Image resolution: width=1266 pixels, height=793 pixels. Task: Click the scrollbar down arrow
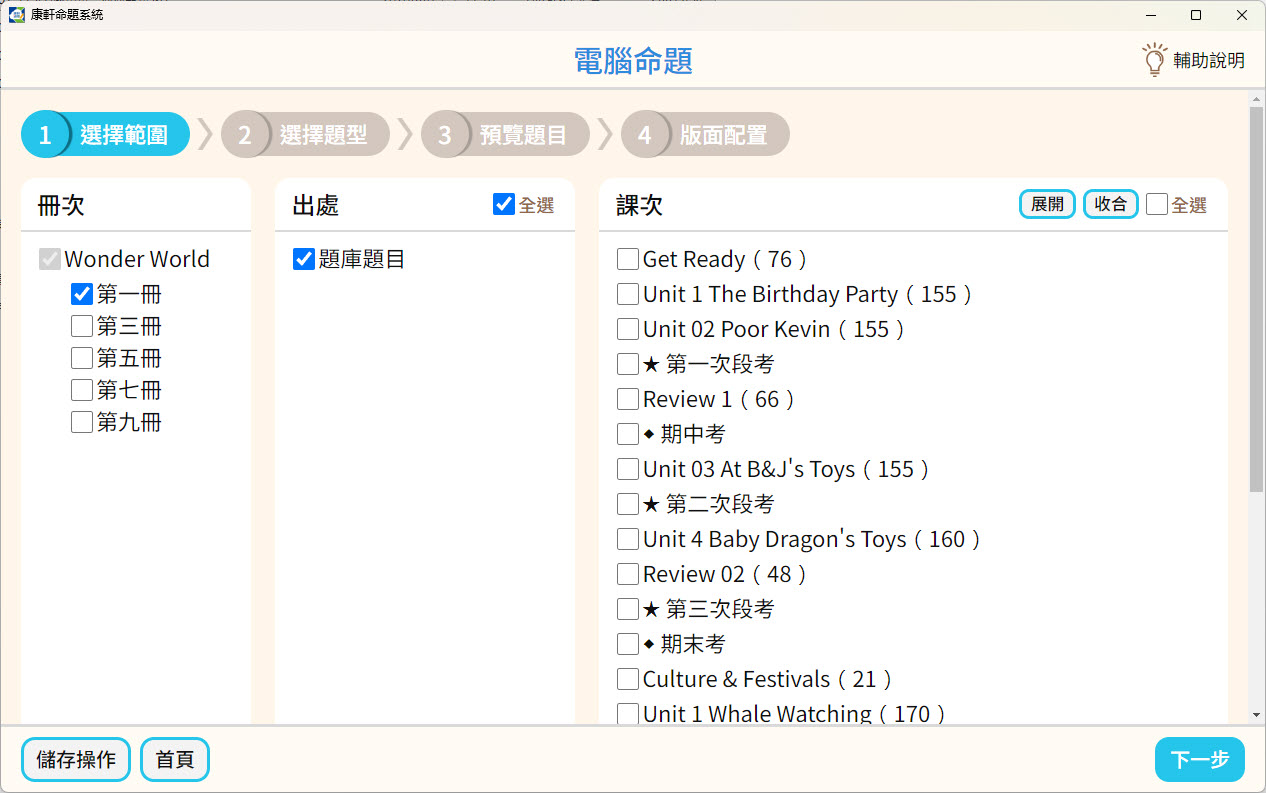pos(1257,715)
